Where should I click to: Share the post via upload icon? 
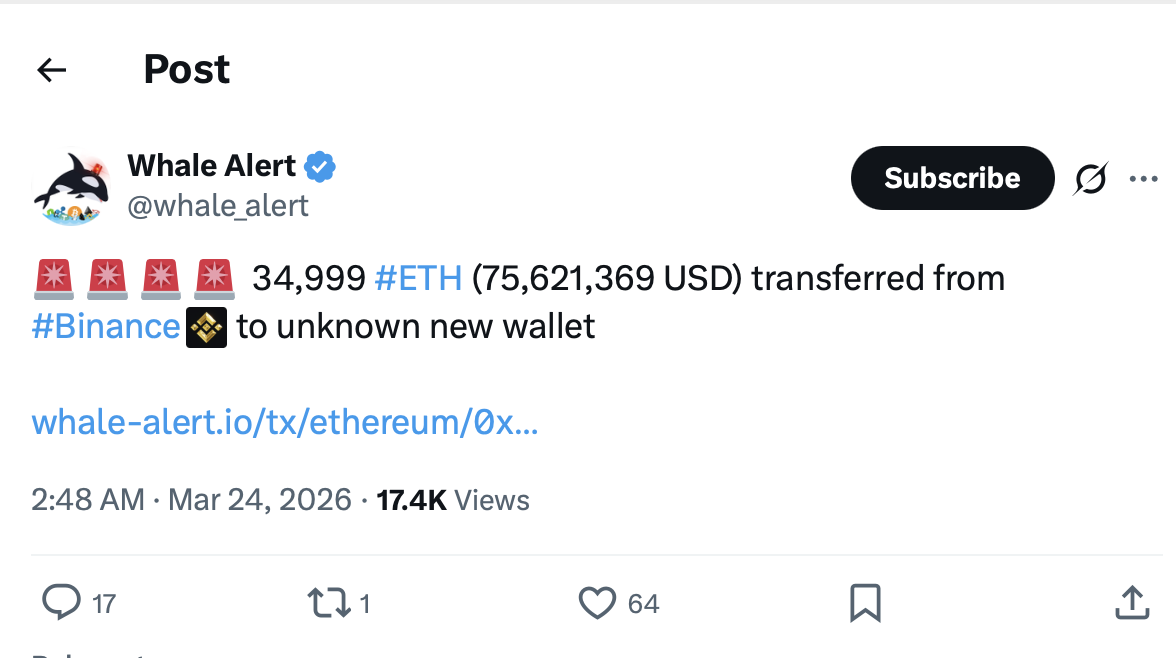(x=1131, y=603)
